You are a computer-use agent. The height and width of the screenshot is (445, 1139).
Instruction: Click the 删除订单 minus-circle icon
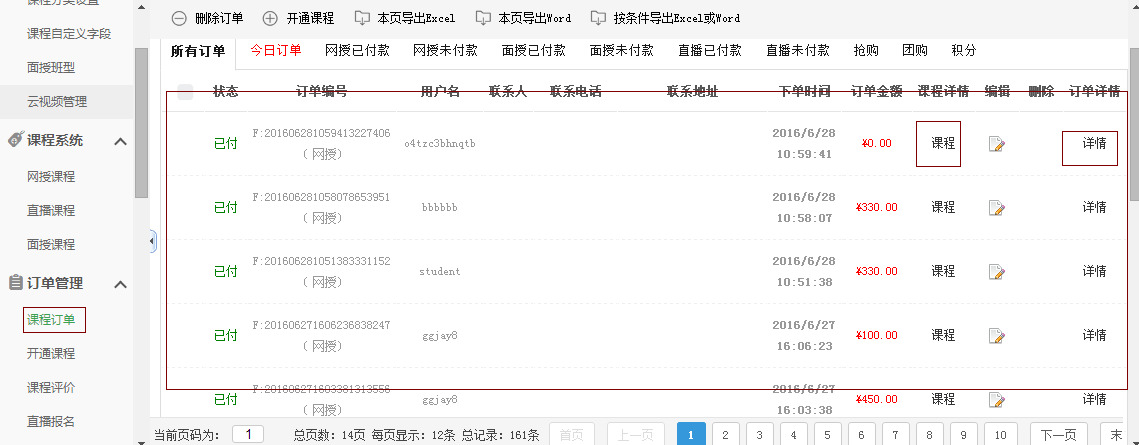coord(179,18)
